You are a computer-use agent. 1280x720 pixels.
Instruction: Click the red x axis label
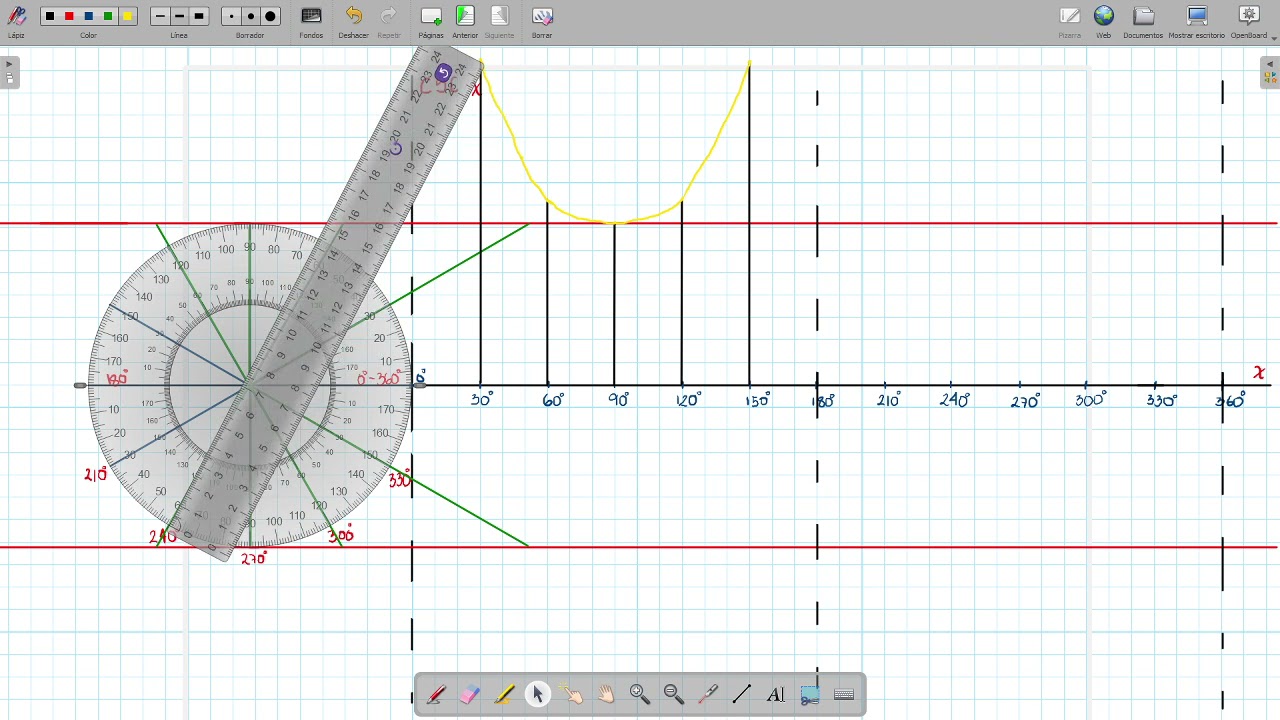[x=1259, y=373]
